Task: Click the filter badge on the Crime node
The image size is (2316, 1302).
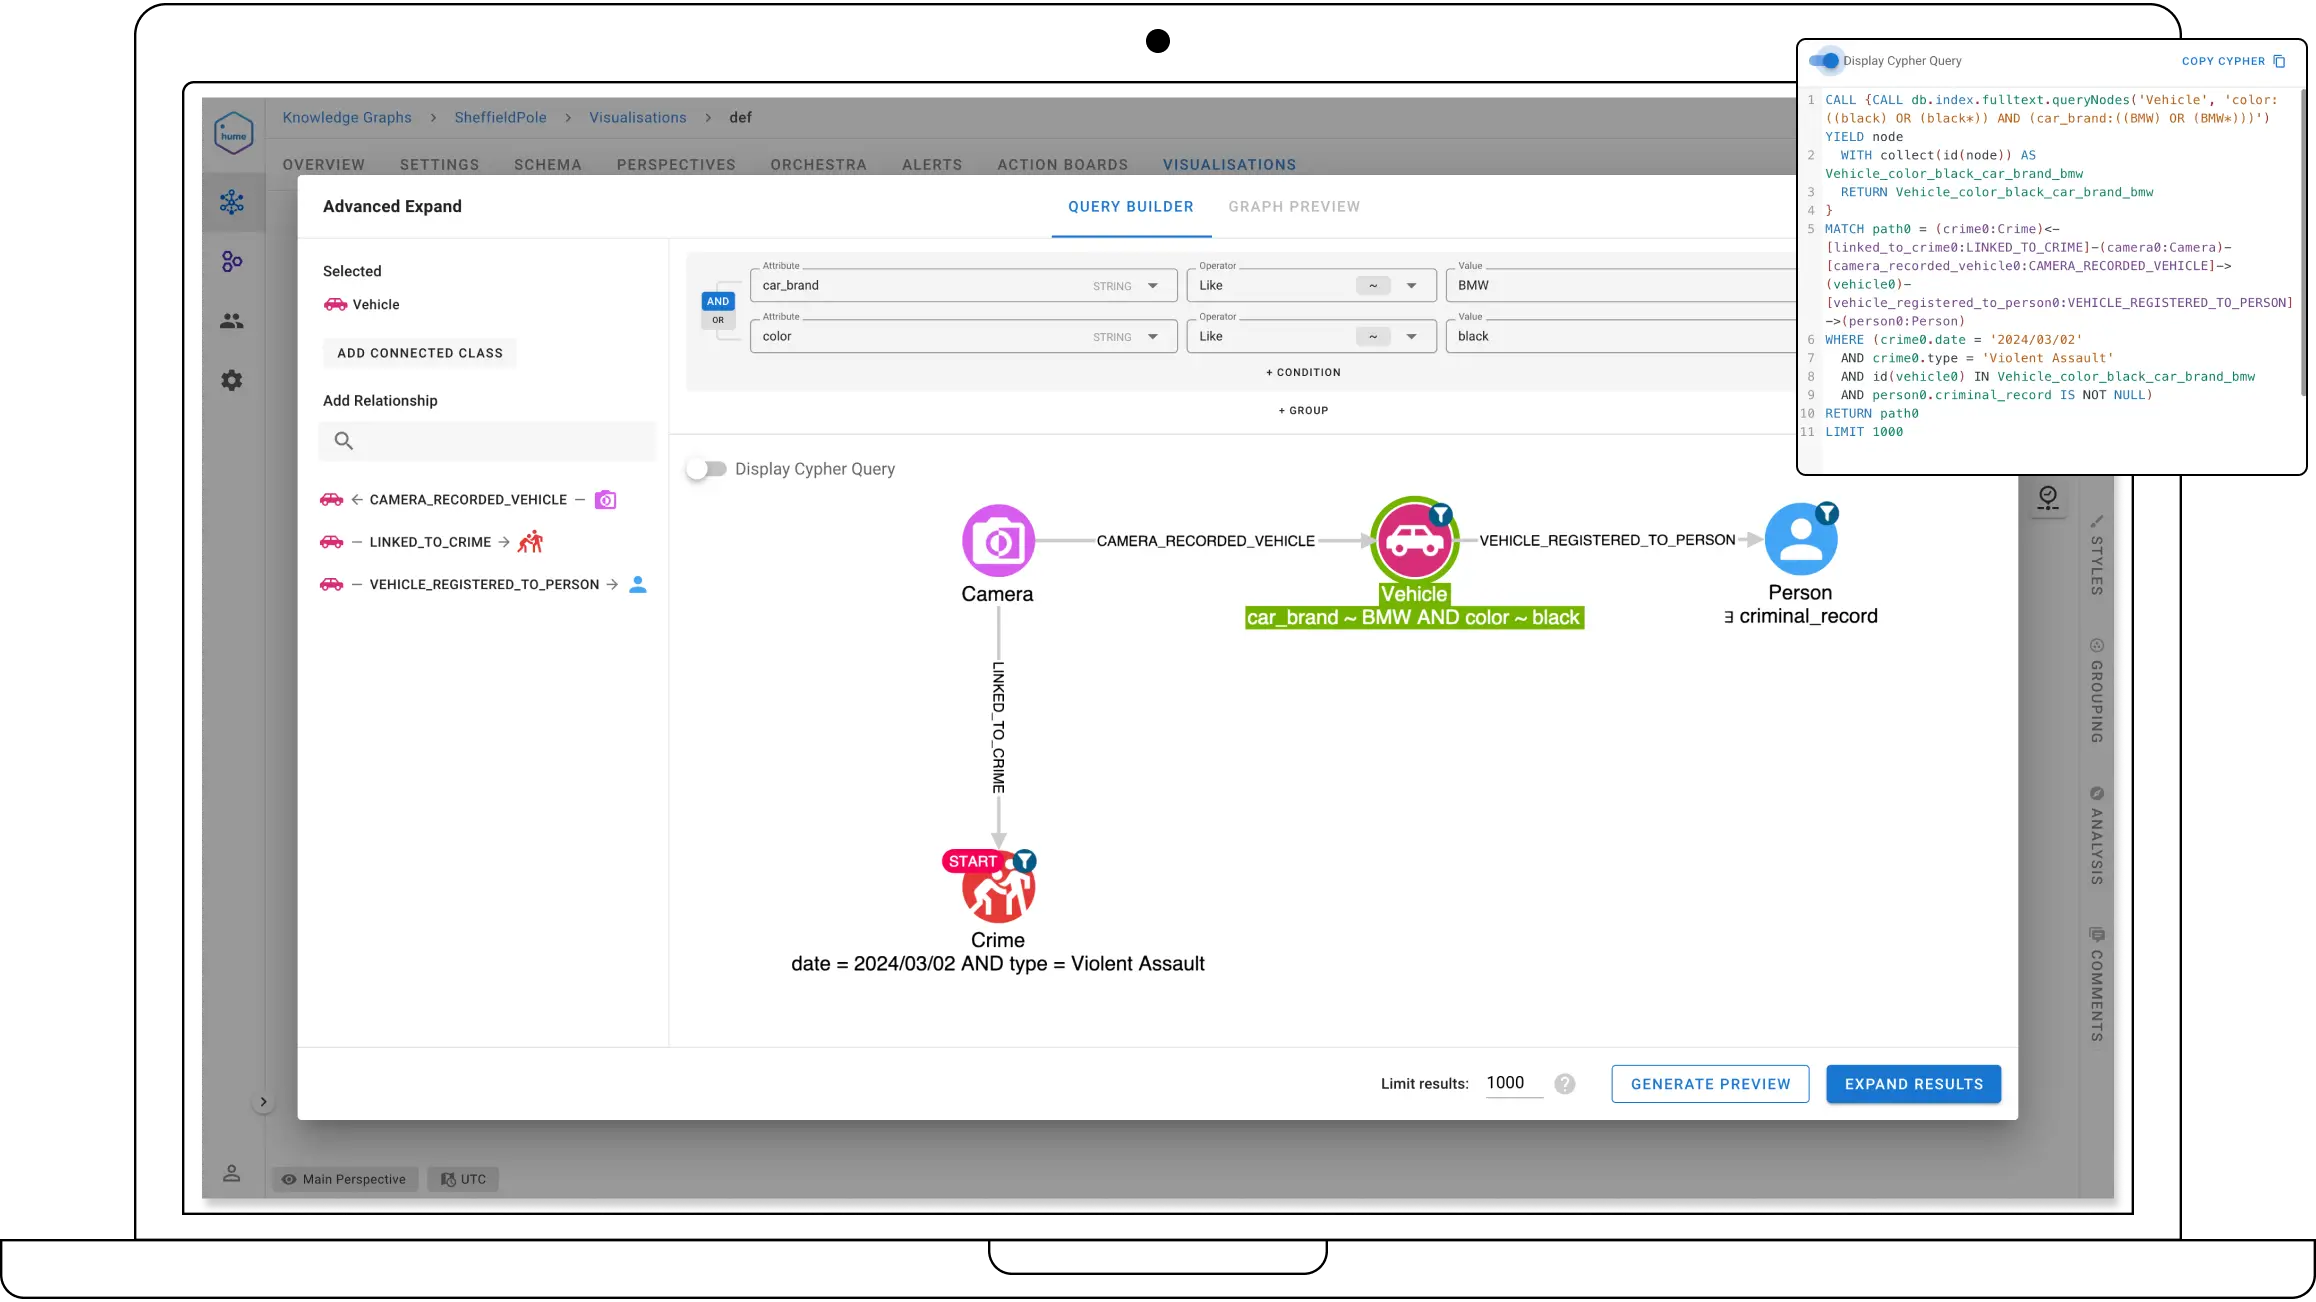Action: coord(1025,860)
